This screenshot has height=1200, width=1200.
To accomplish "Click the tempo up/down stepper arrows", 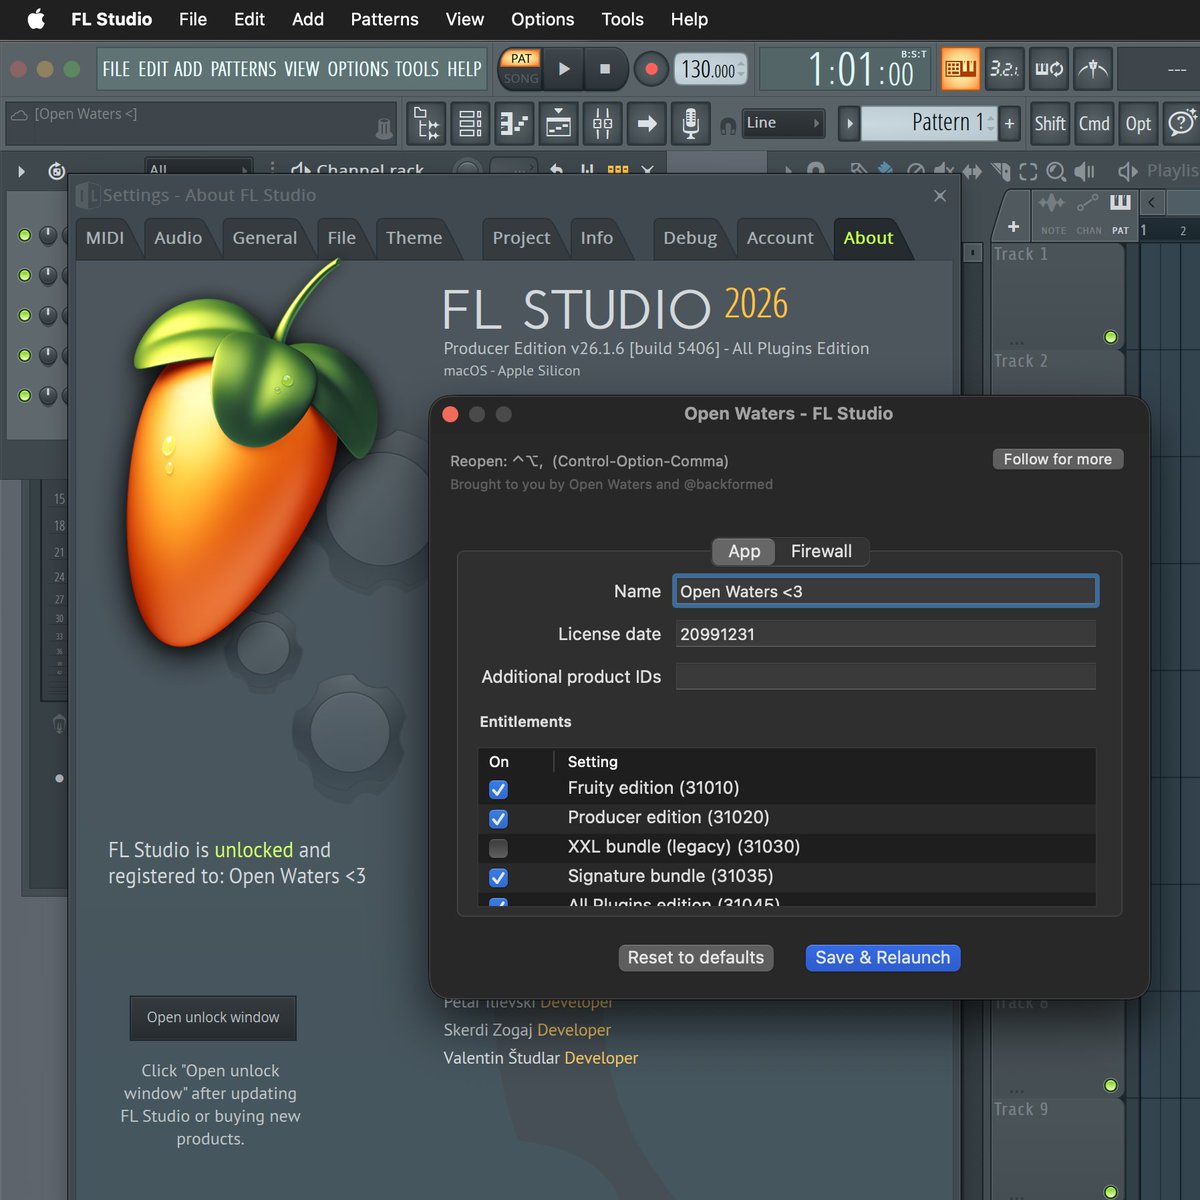I will (x=741, y=69).
